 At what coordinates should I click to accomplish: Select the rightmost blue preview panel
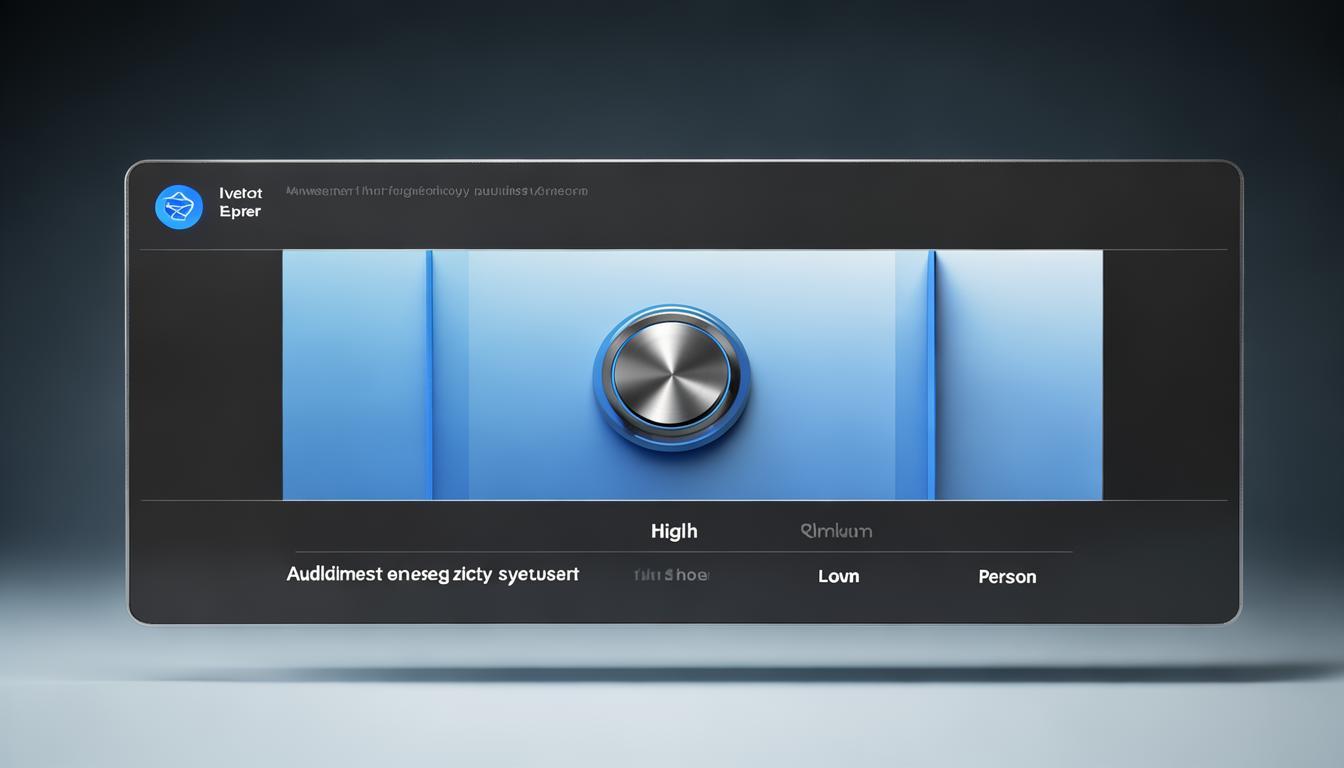tap(1018, 375)
